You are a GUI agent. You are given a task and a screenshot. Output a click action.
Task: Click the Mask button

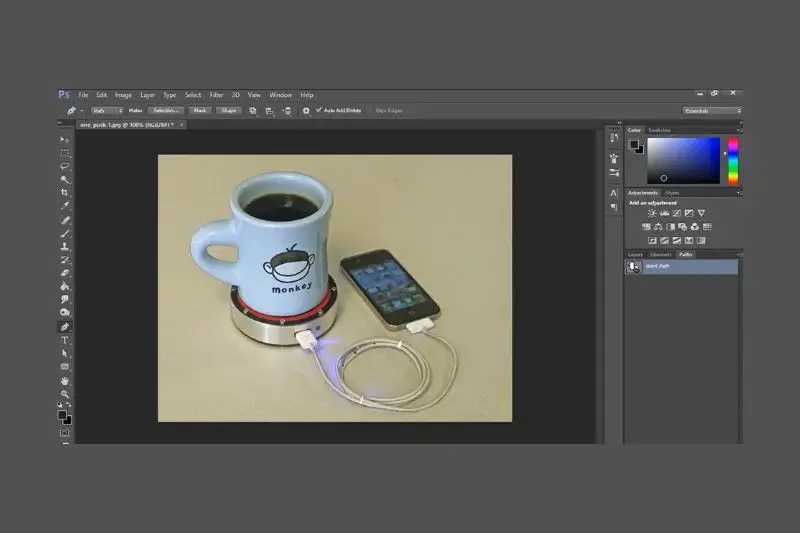[200, 110]
